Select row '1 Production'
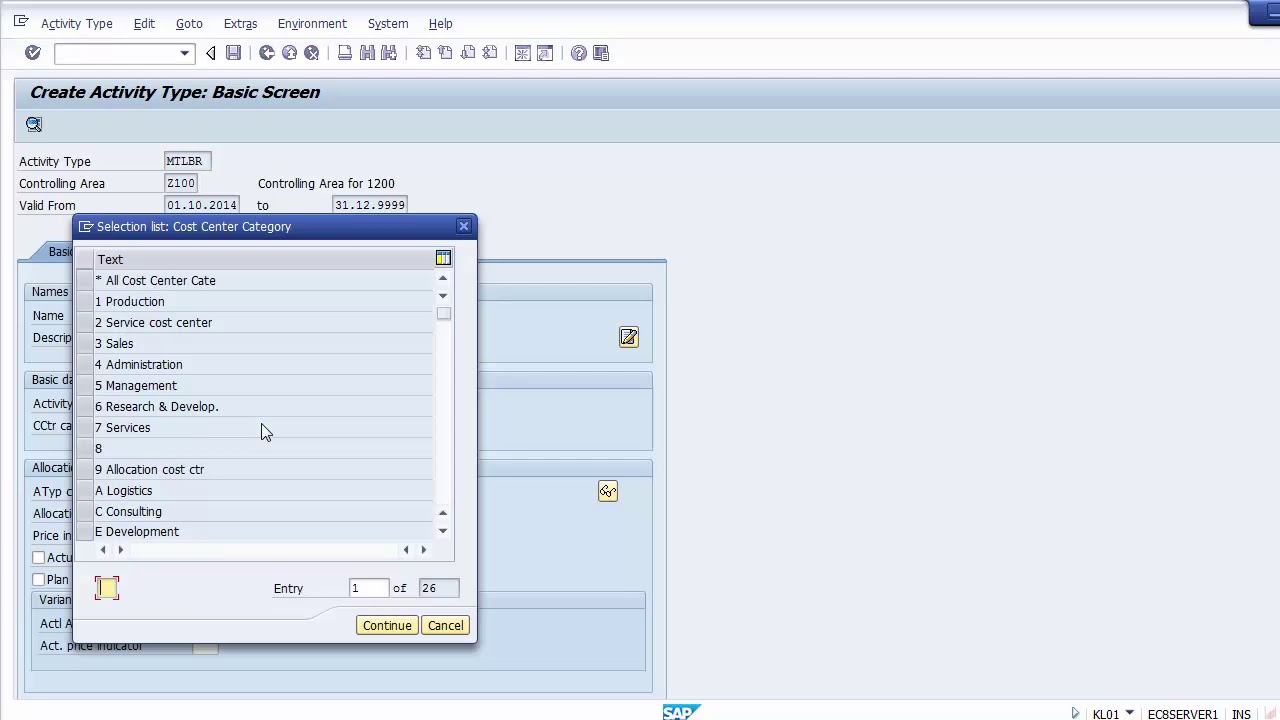Image resolution: width=1280 pixels, height=720 pixels. 263,301
